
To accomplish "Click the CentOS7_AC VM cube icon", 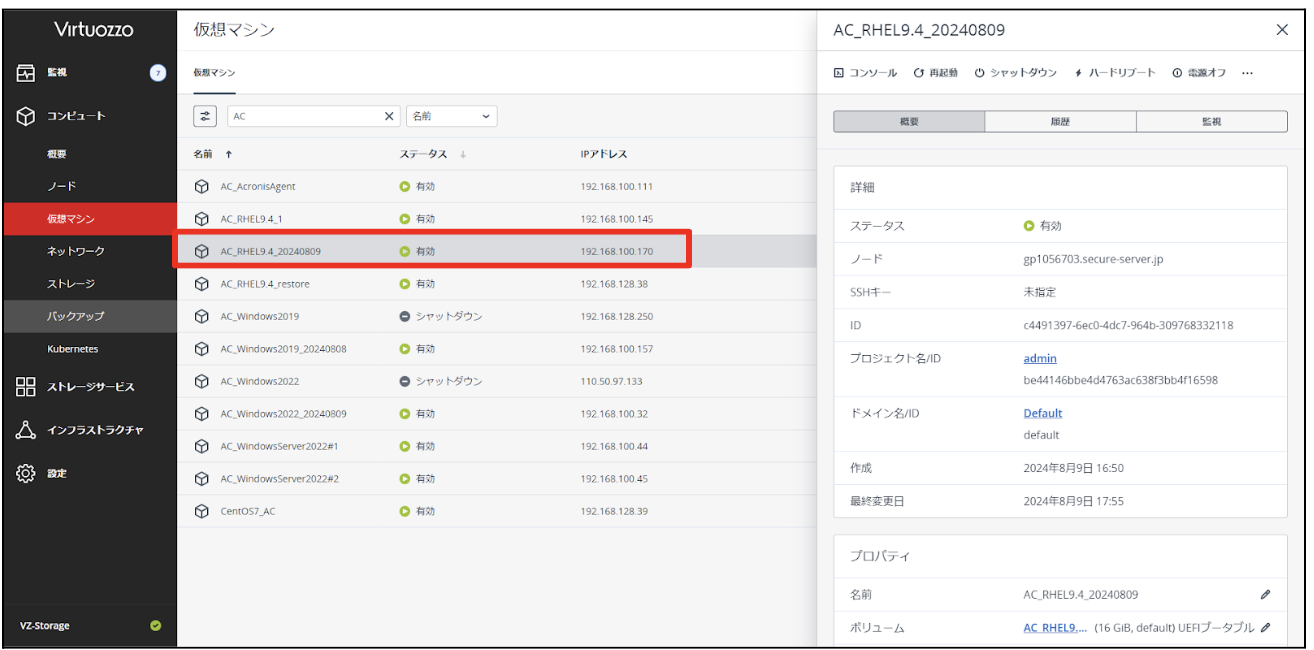I will tap(201, 511).
